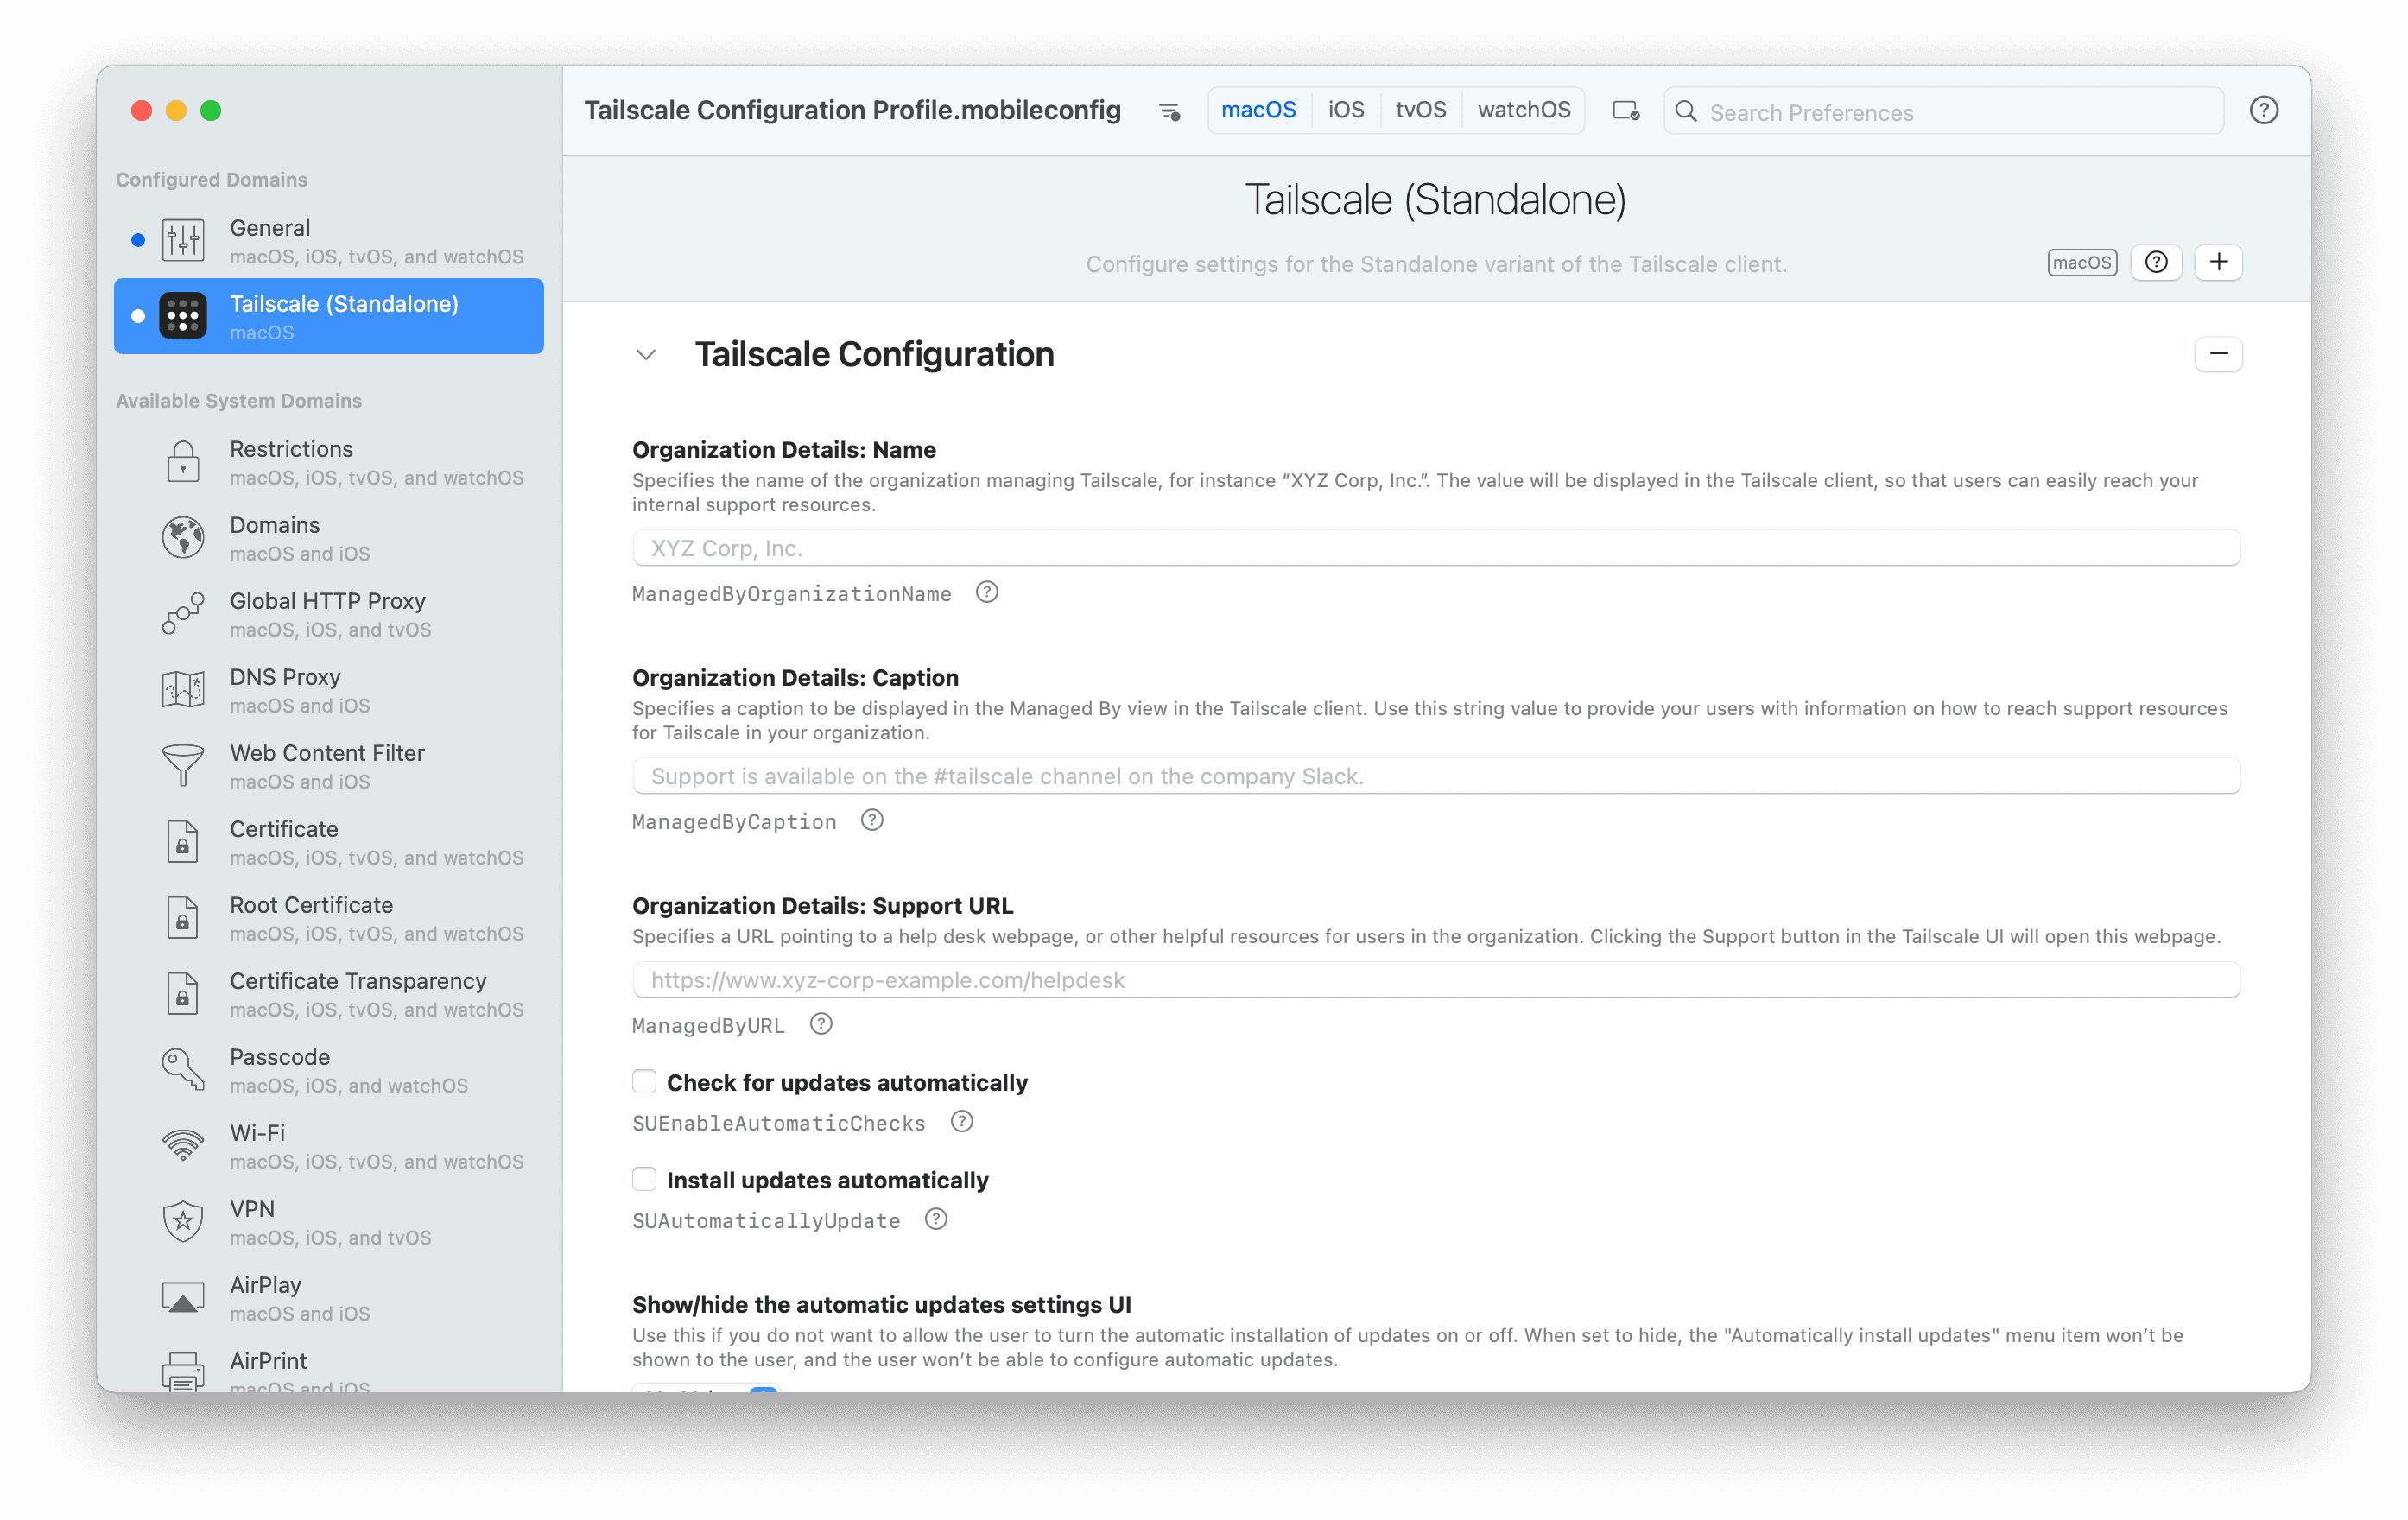The image size is (2408, 1520).
Task: Select the DNS Proxy payload icon
Action: (183, 689)
